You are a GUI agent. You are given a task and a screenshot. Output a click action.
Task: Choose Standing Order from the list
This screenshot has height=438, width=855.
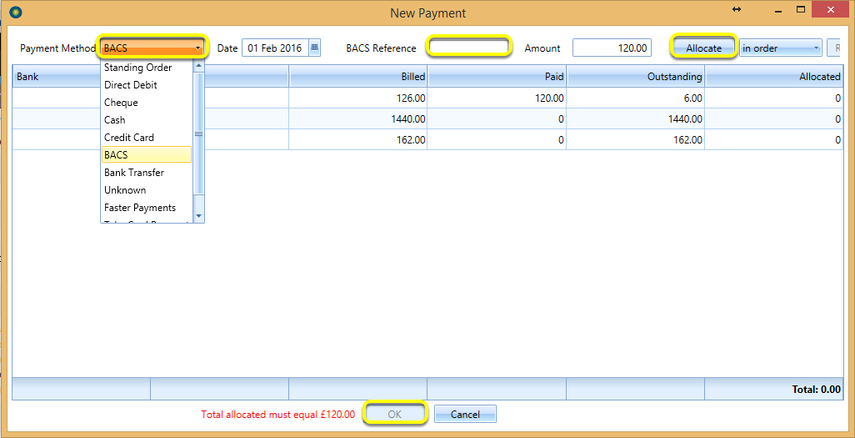click(x=146, y=68)
